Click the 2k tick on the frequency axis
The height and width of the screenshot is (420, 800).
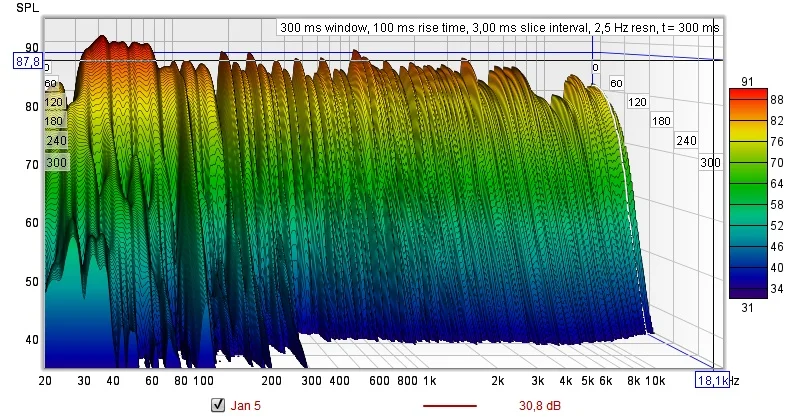tap(497, 381)
